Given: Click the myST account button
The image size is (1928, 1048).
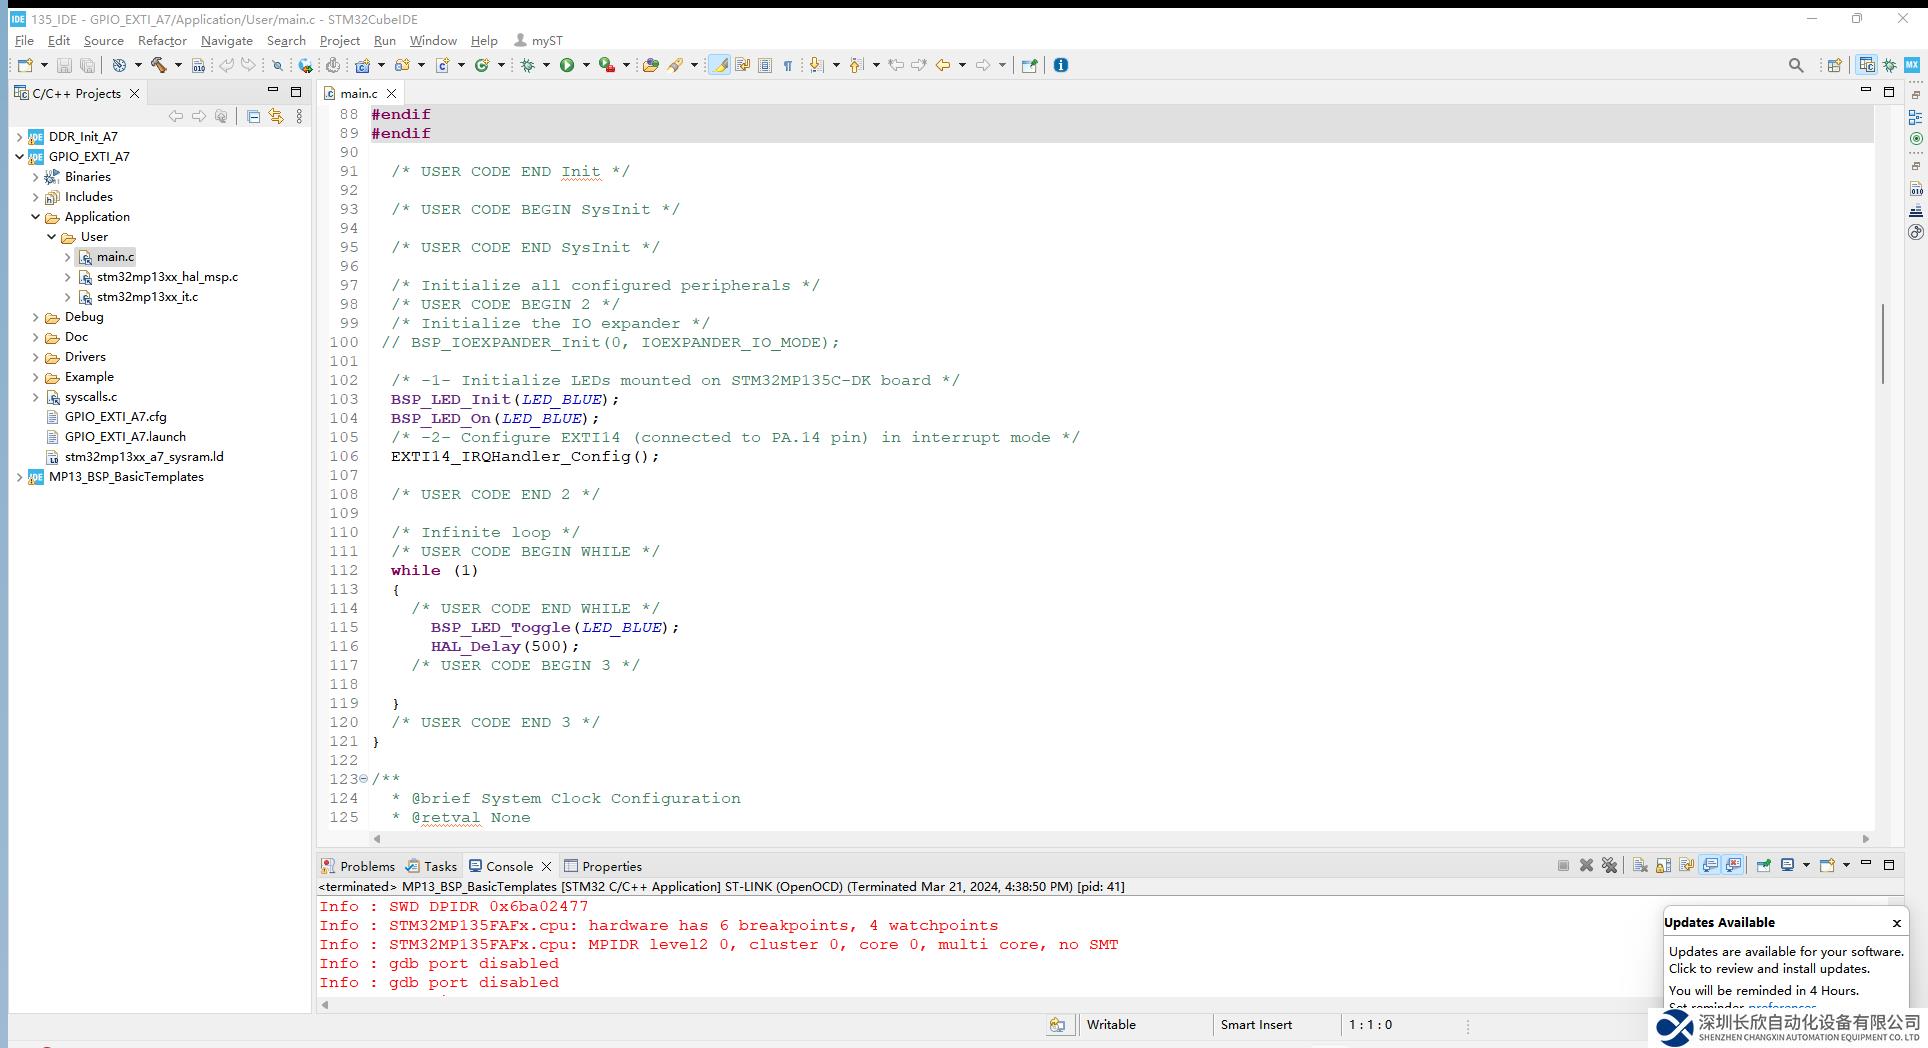Looking at the screenshot, I should (538, 41).
